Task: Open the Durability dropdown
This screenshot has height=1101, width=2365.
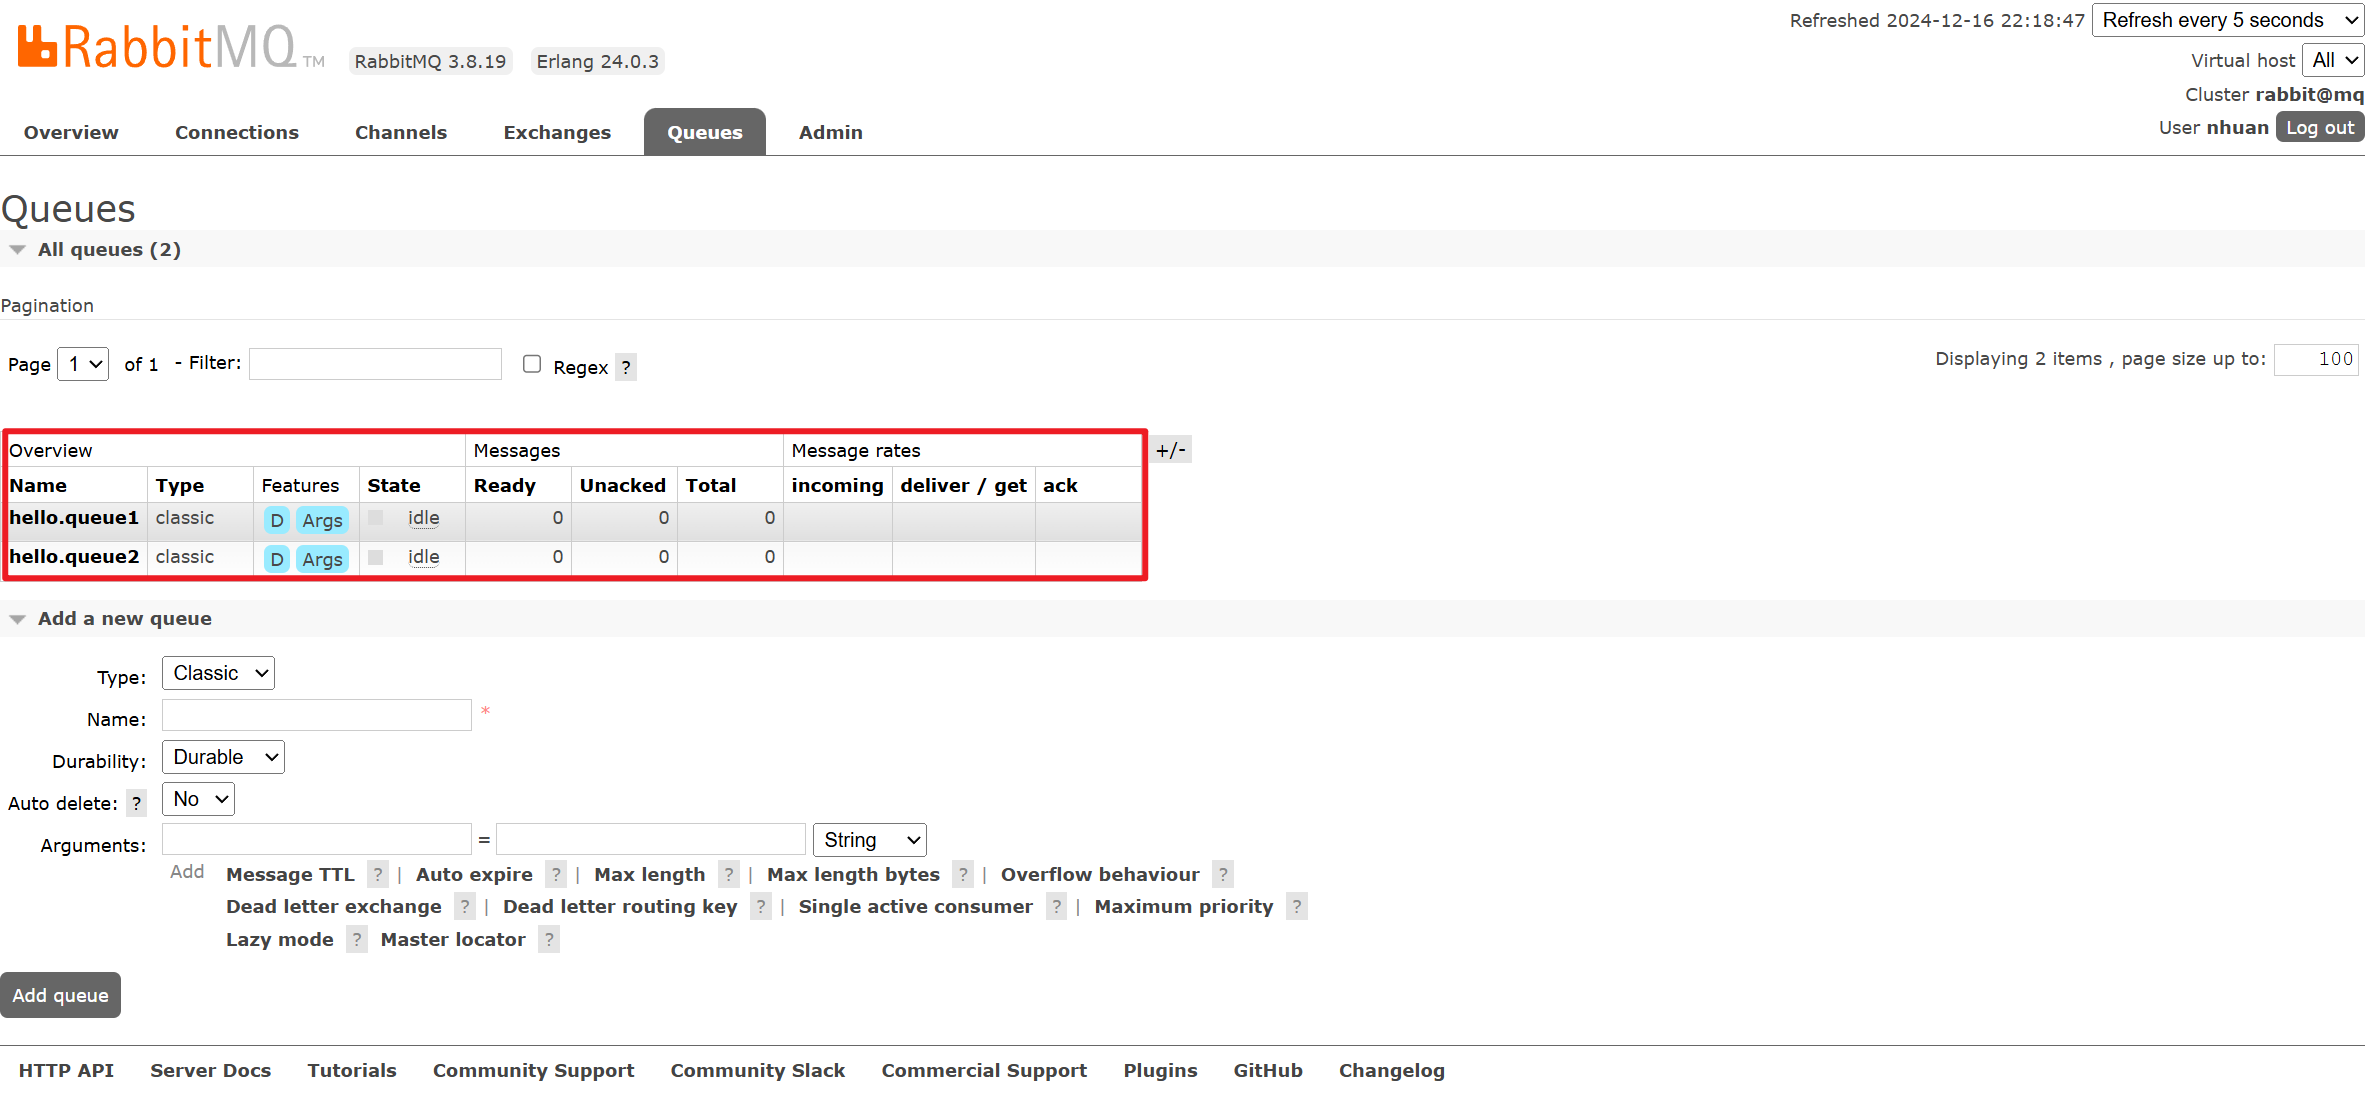Action: point(223,757)
